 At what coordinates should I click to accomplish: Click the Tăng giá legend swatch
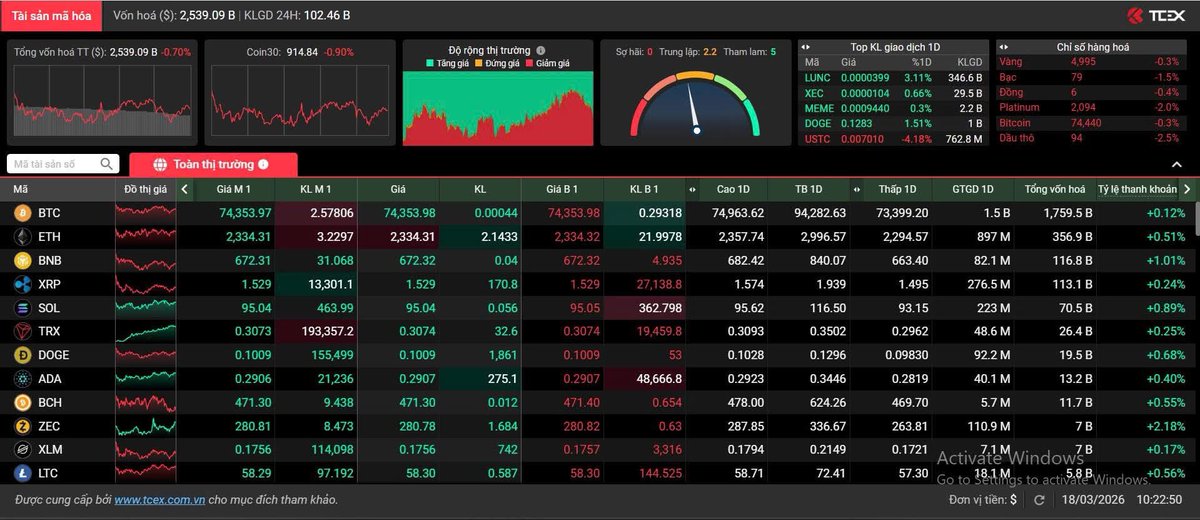tap(429, 63)
